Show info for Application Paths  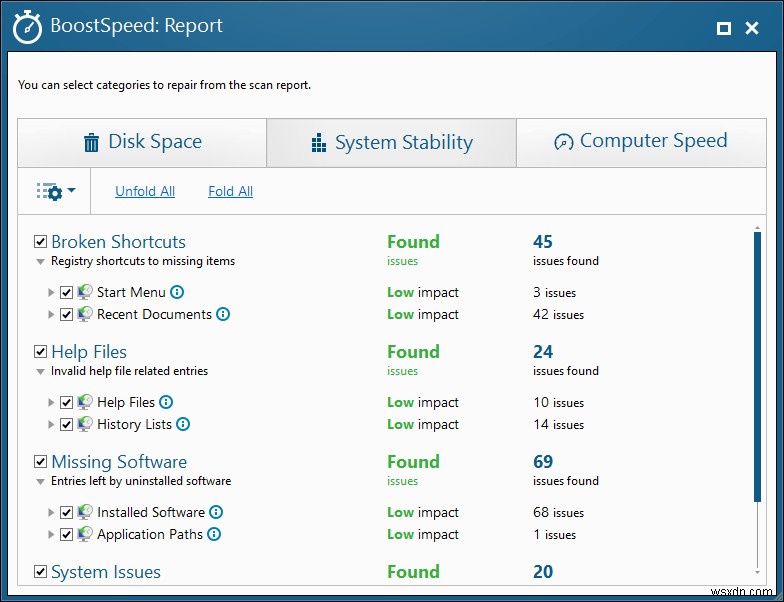point(214,534)
